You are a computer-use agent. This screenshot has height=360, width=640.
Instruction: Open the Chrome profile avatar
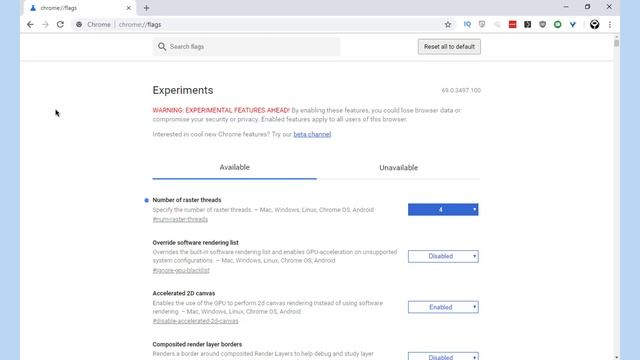594,24
